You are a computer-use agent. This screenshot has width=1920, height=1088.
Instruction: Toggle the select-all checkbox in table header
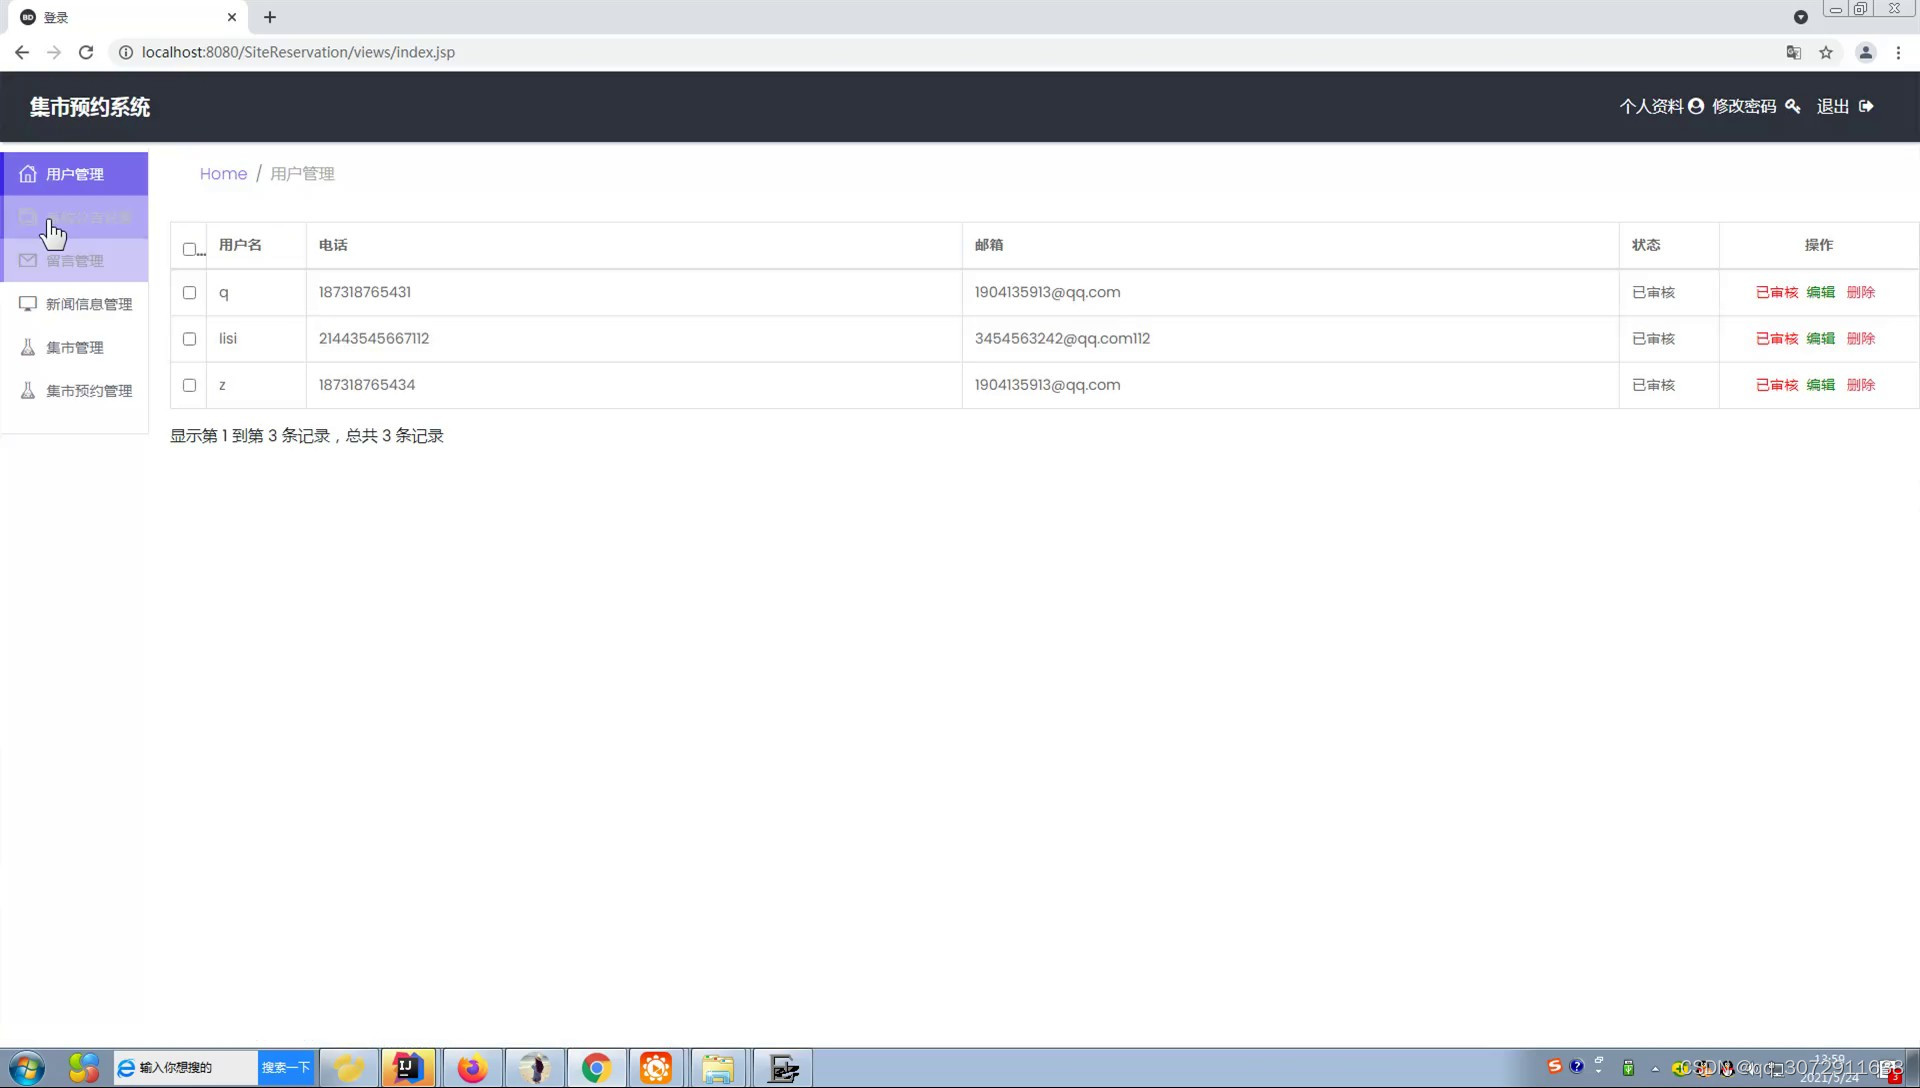click(189, 249)
